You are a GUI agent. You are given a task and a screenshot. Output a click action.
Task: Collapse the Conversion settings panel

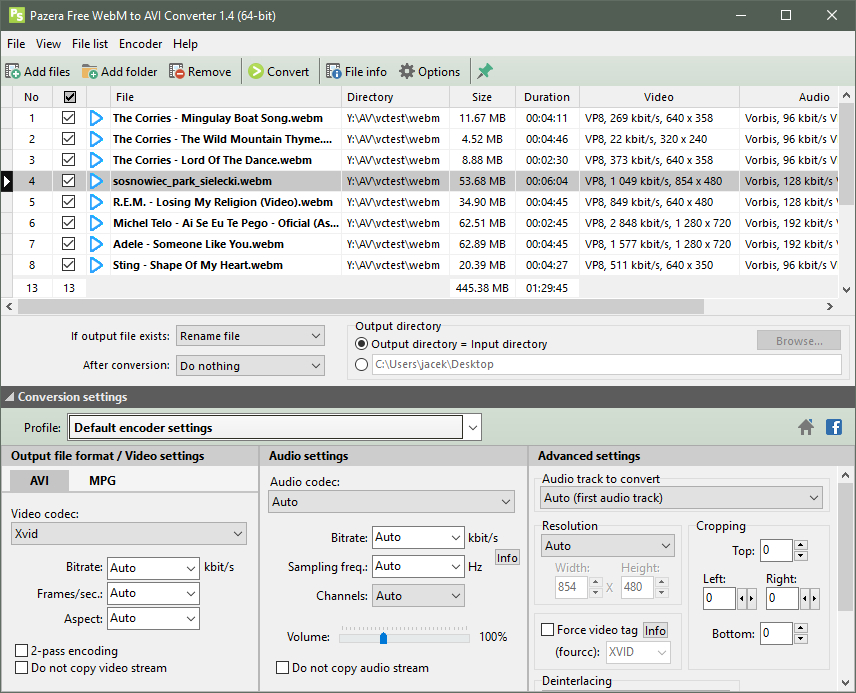click(x=9, y=397)
